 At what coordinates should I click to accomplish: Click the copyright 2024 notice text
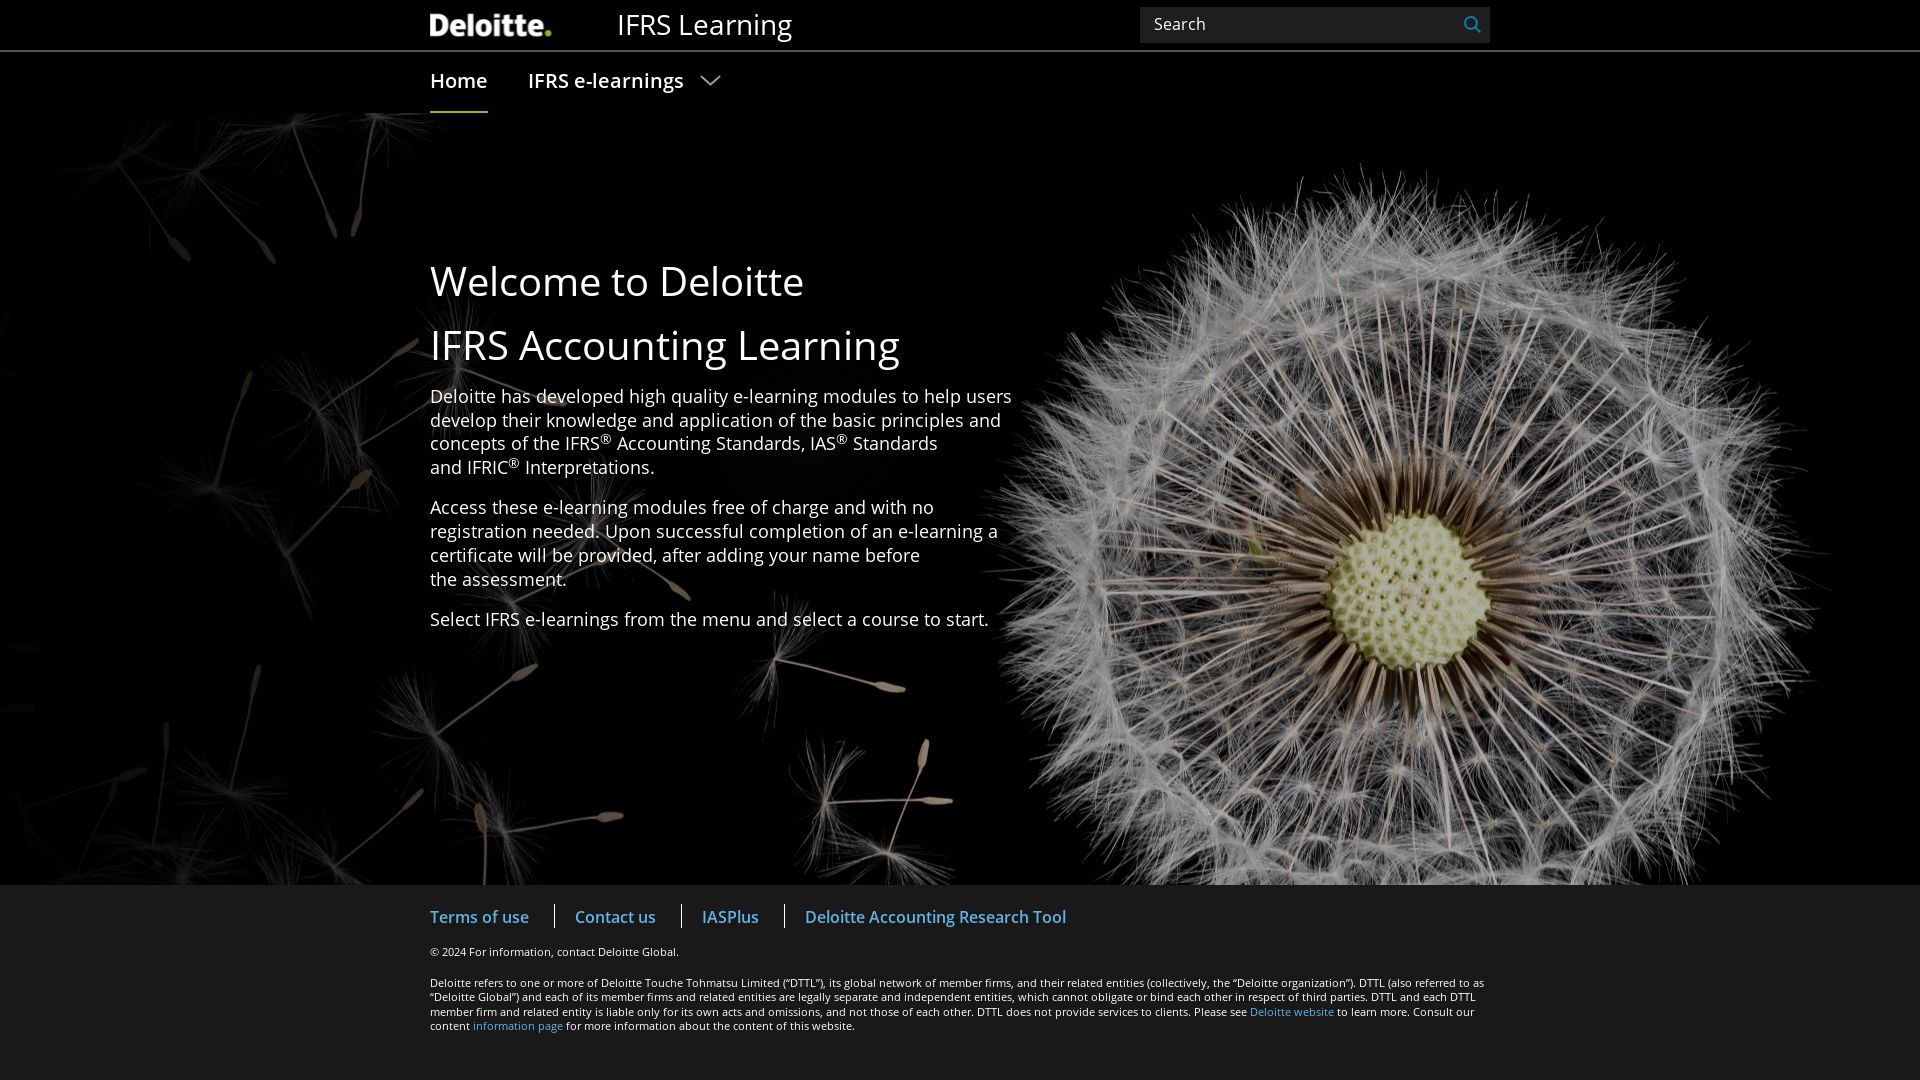pyautogui.click(x=554, y=952)
